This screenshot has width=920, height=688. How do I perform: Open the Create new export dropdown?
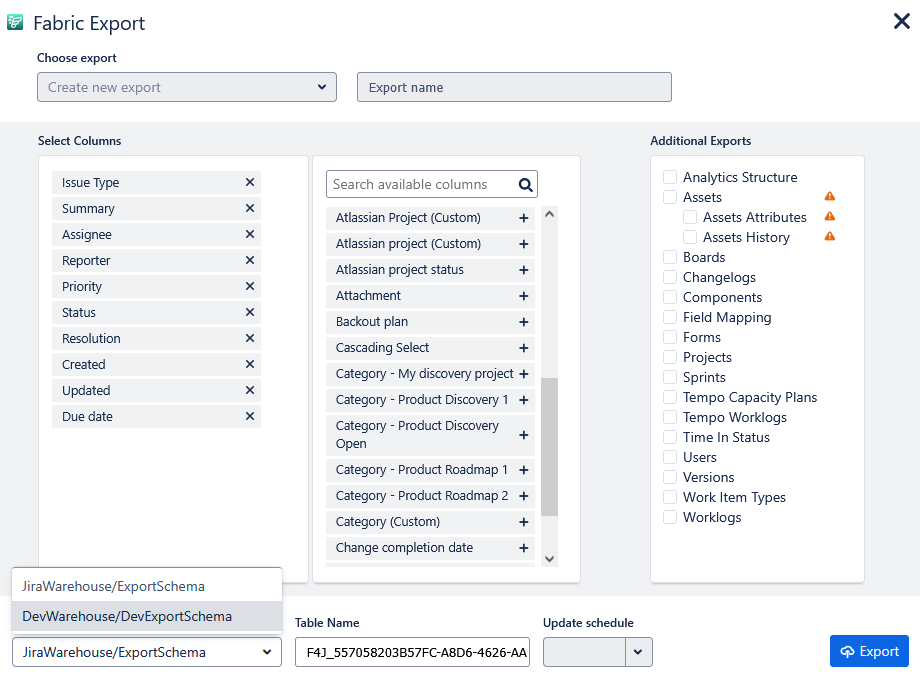tap(187, 87)
